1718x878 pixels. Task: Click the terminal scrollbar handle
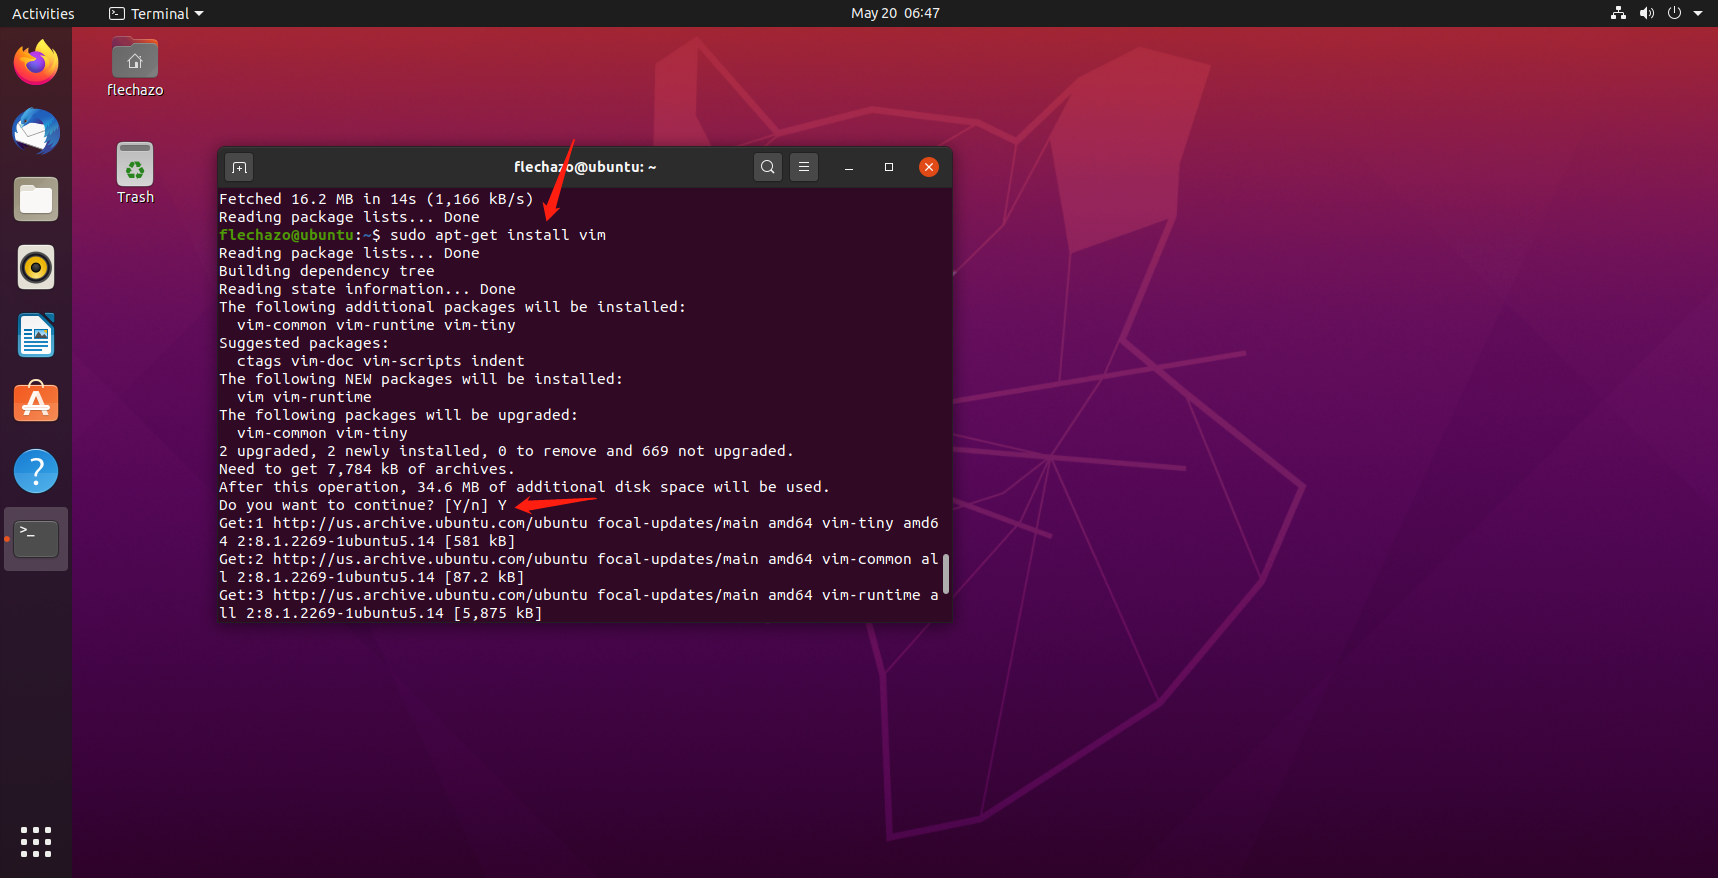click(945, 574)
